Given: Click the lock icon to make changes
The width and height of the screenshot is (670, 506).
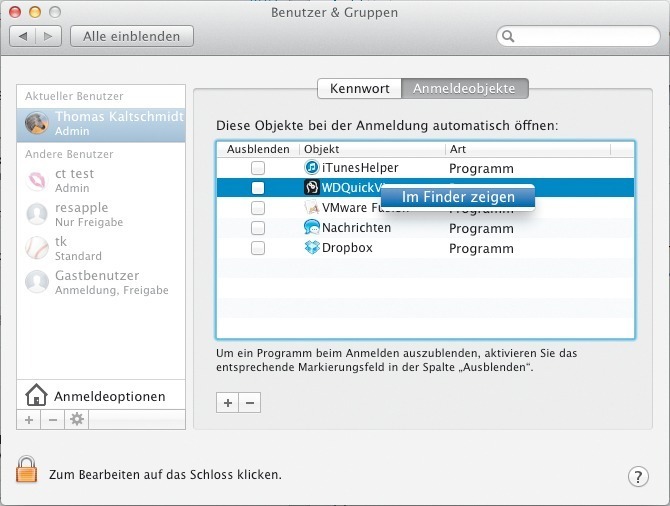Looking at the screenshot, I should tap(26, 469).
